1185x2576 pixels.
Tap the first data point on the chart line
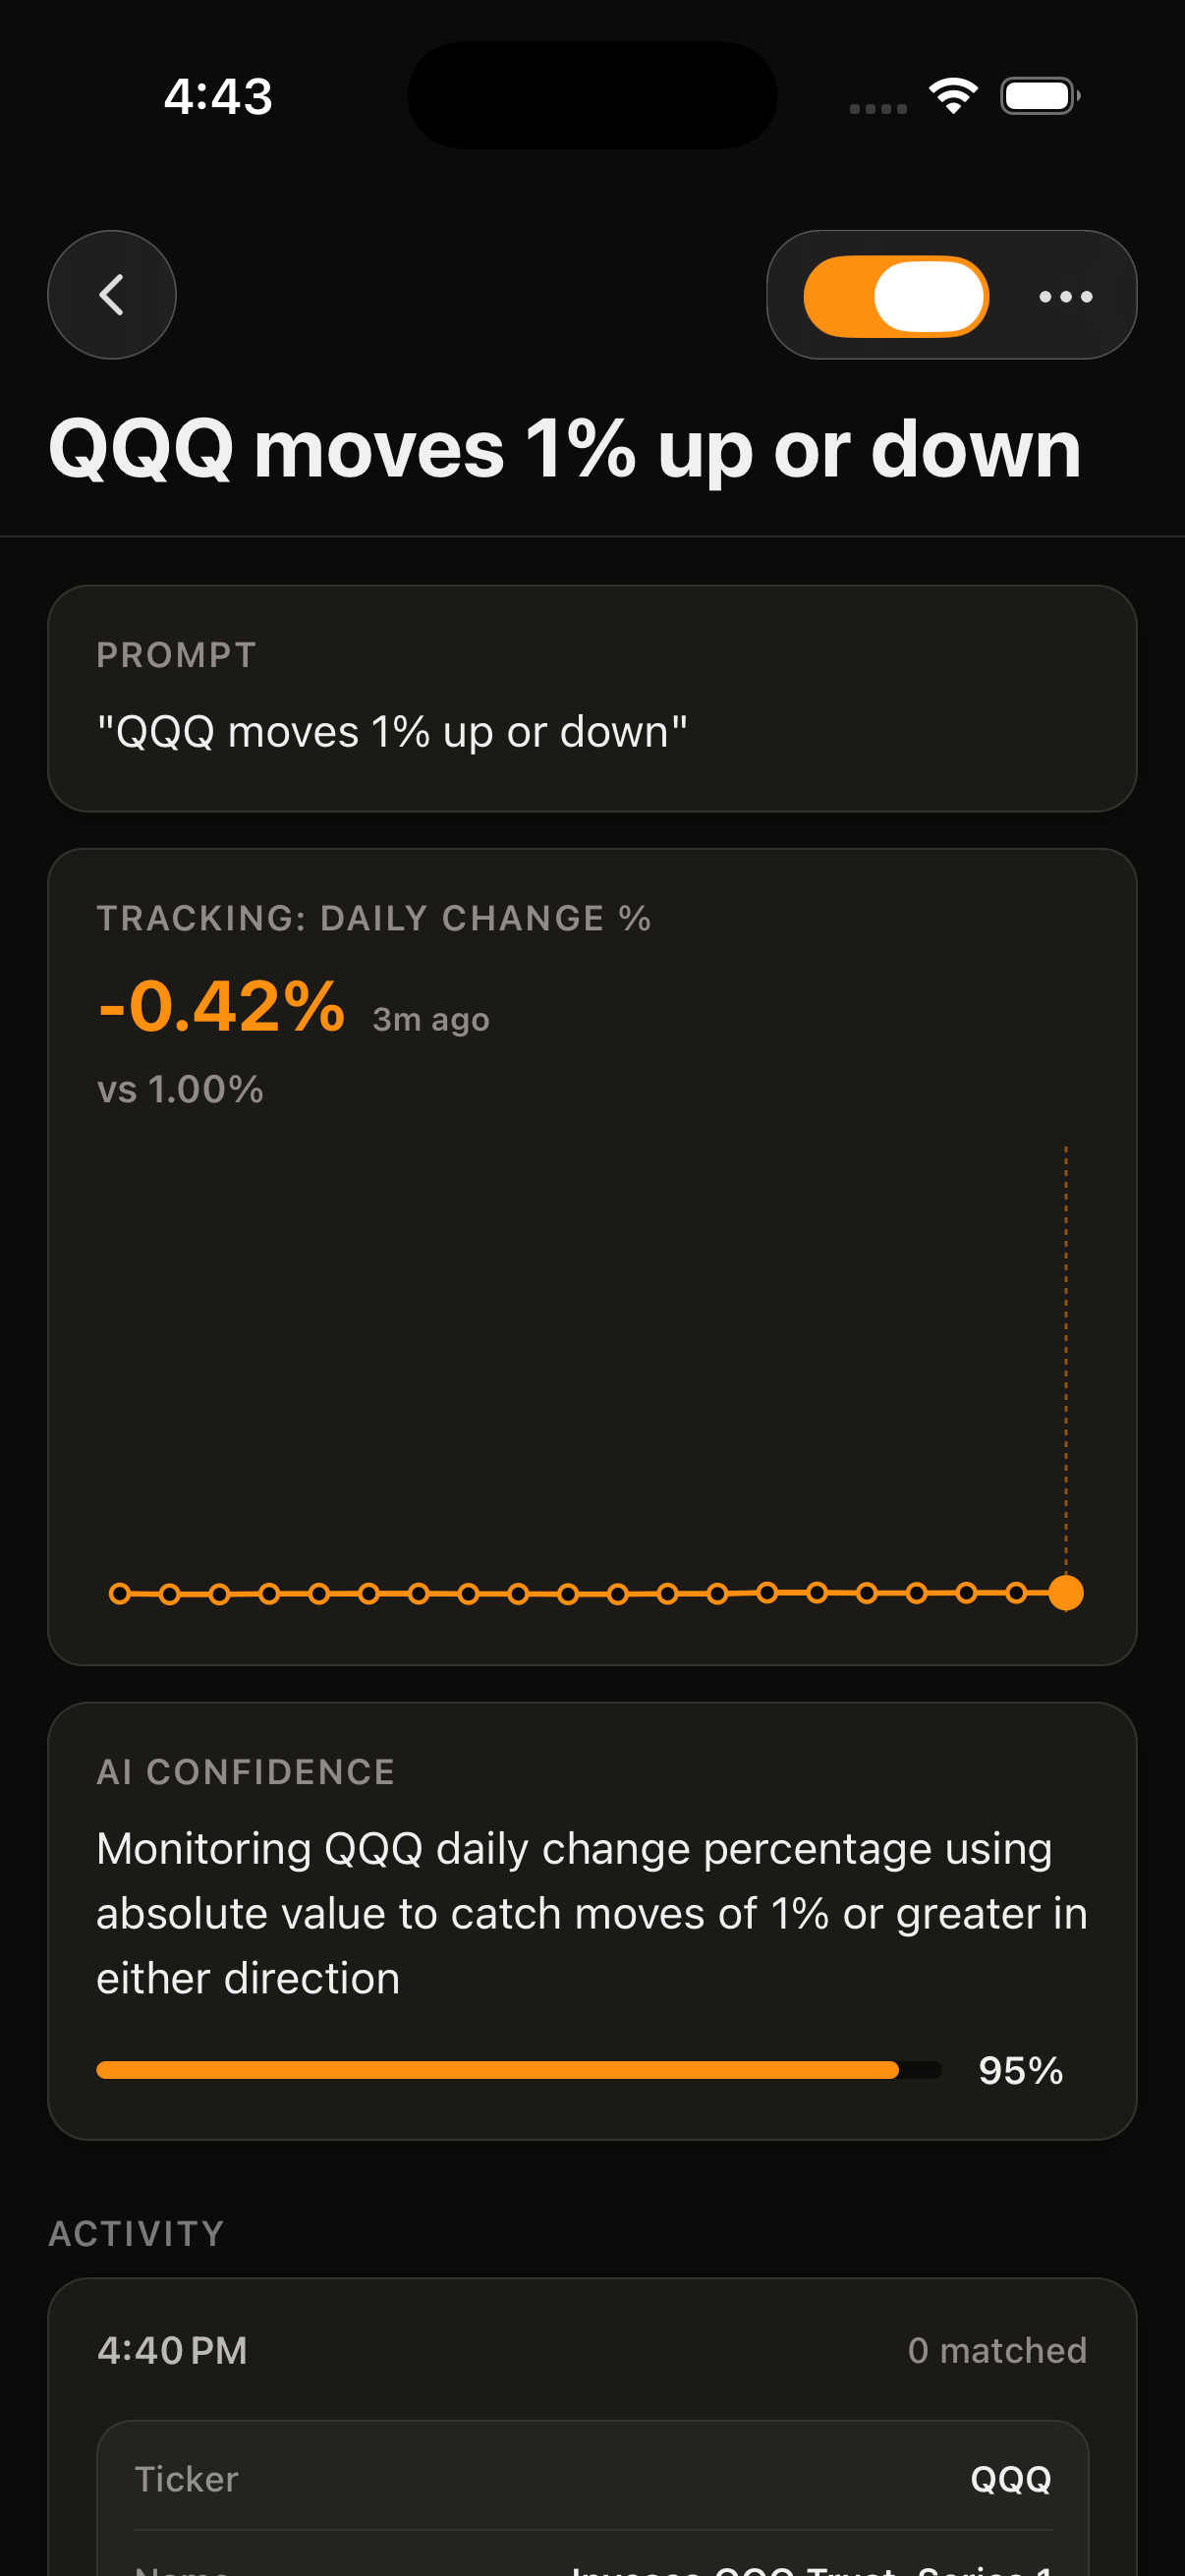(x=121, y=1593)
